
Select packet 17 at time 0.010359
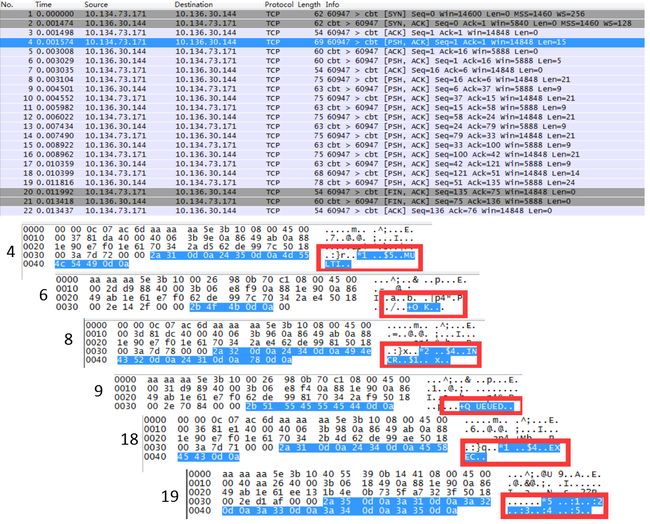322,164
